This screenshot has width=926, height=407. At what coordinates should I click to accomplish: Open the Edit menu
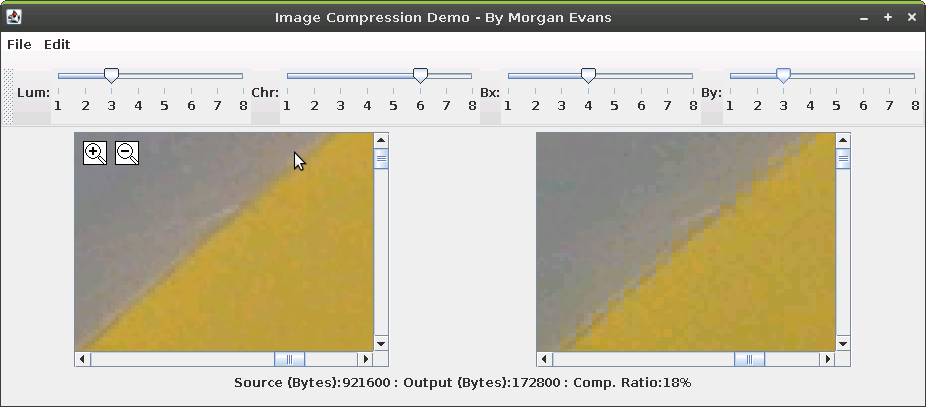[x=57, y=44]
